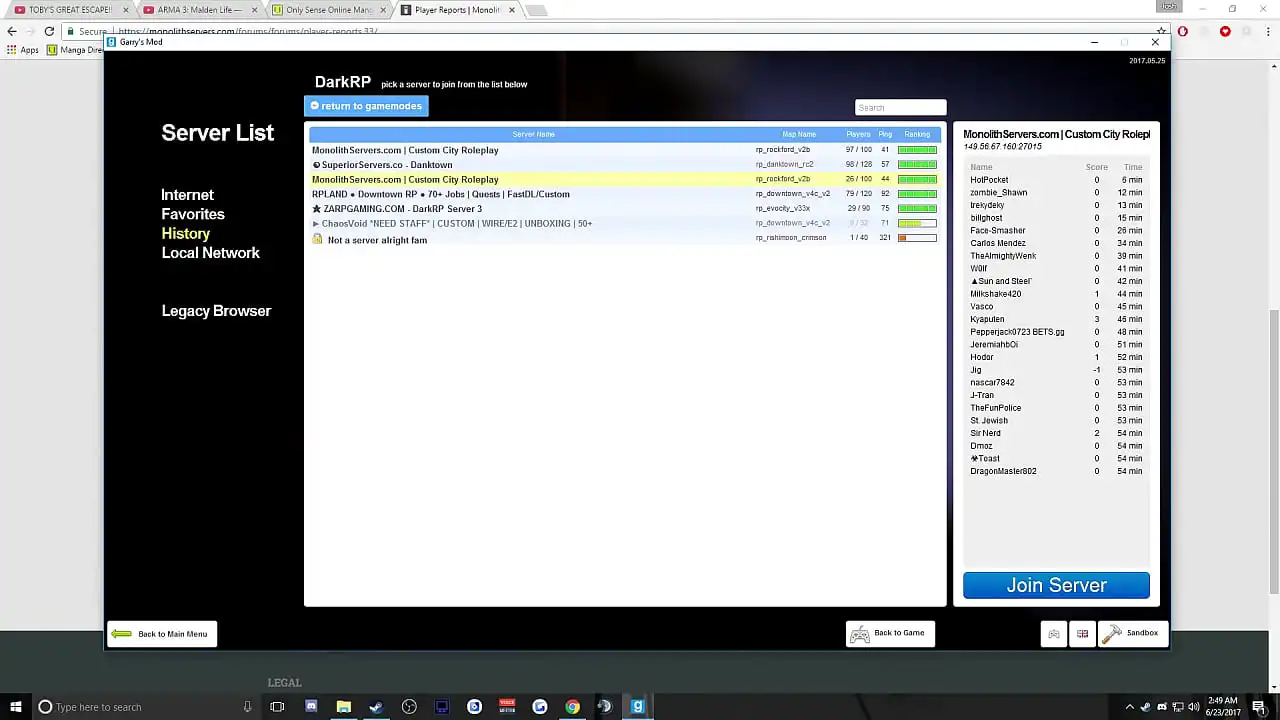
Task: Select the ChaosVoid NEED STAFF server row
Action: (625, 223)
